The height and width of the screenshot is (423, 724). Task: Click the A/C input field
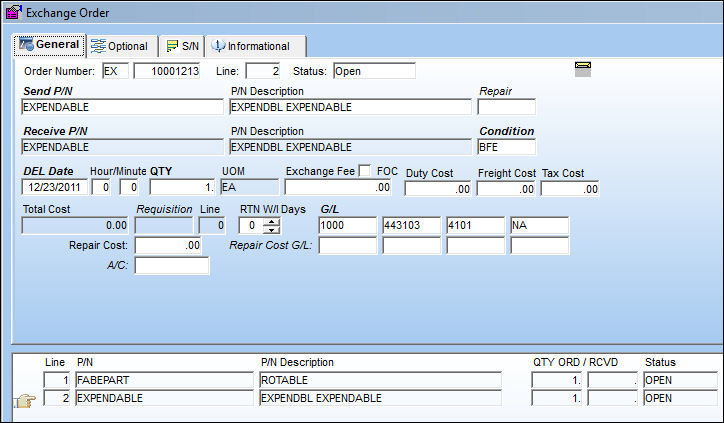tap(172, 266)
